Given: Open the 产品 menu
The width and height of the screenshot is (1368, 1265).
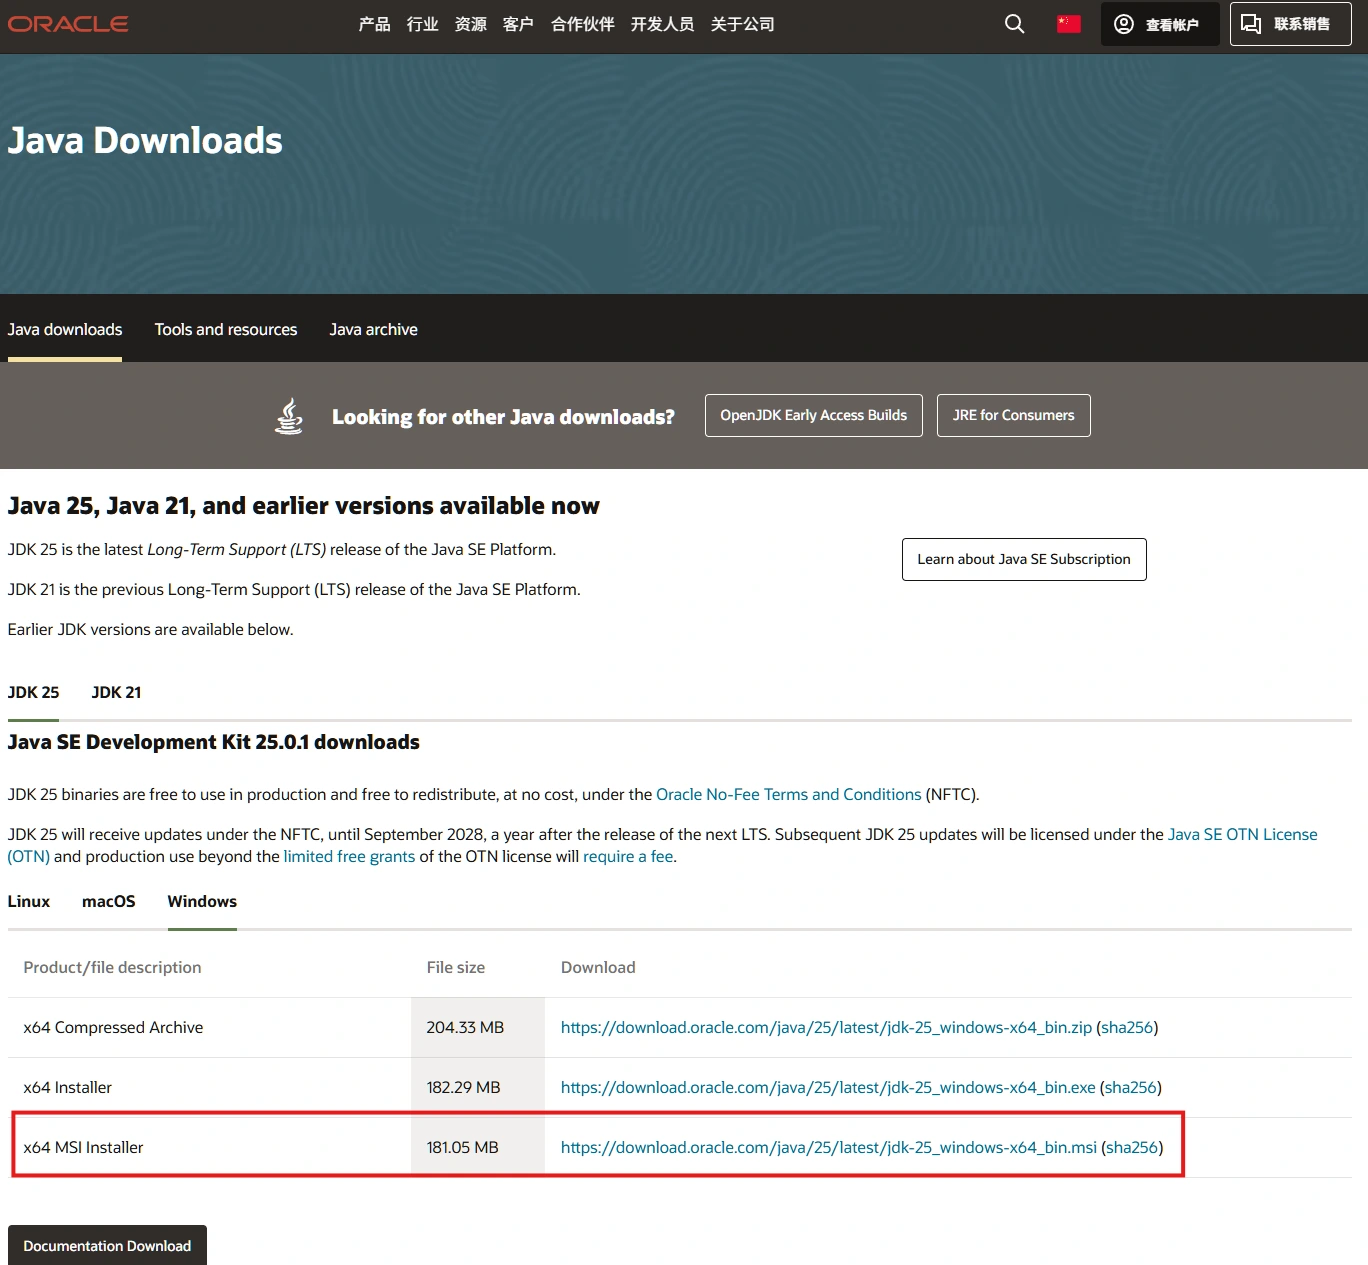Looking at the screenshot, I should click(374, 24).
